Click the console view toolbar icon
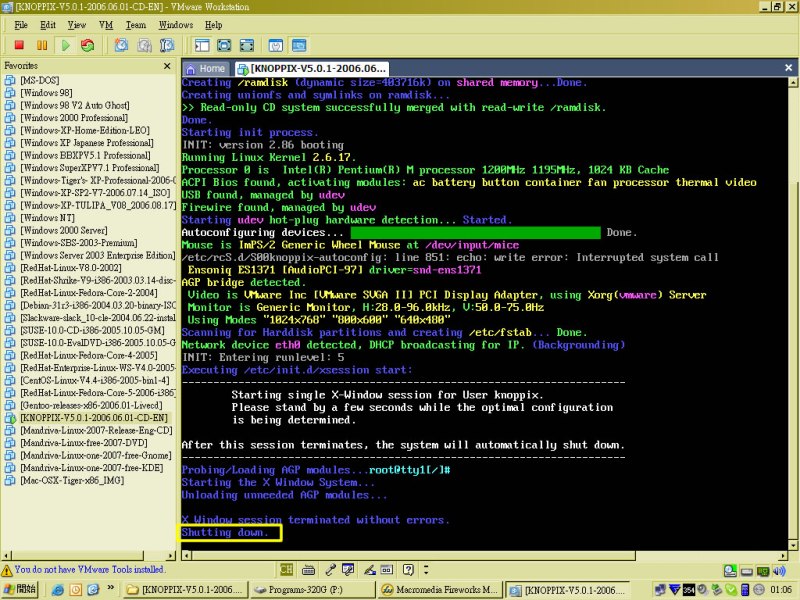The height and width of the screenshot is (600, 800). 299,45
